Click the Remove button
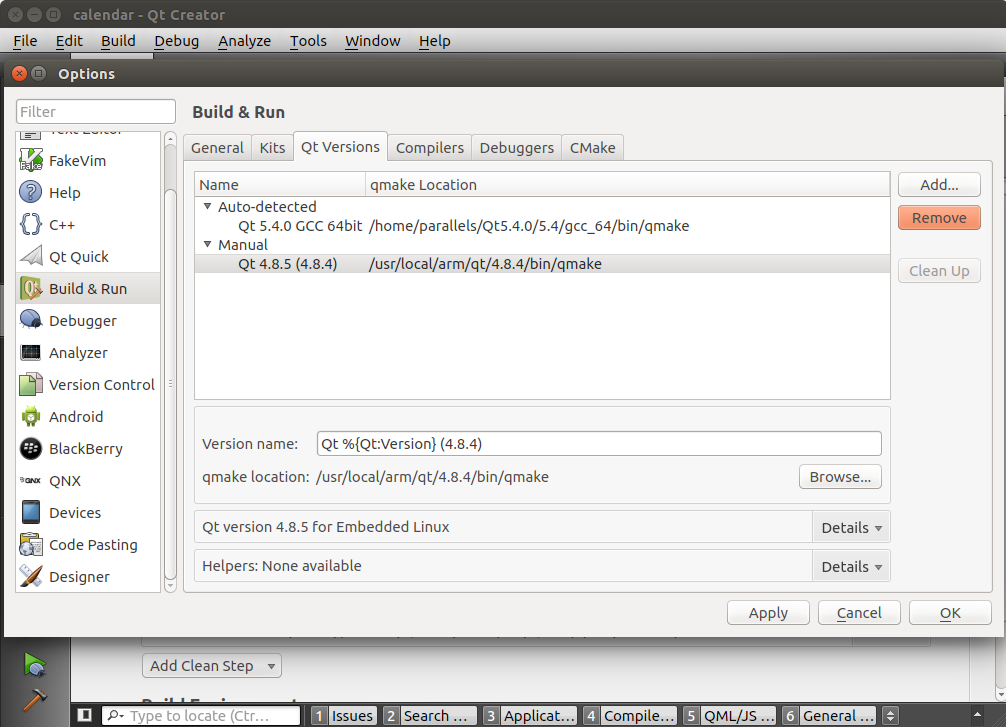This screenshot has width=1006, height=727. pos(939,218)
